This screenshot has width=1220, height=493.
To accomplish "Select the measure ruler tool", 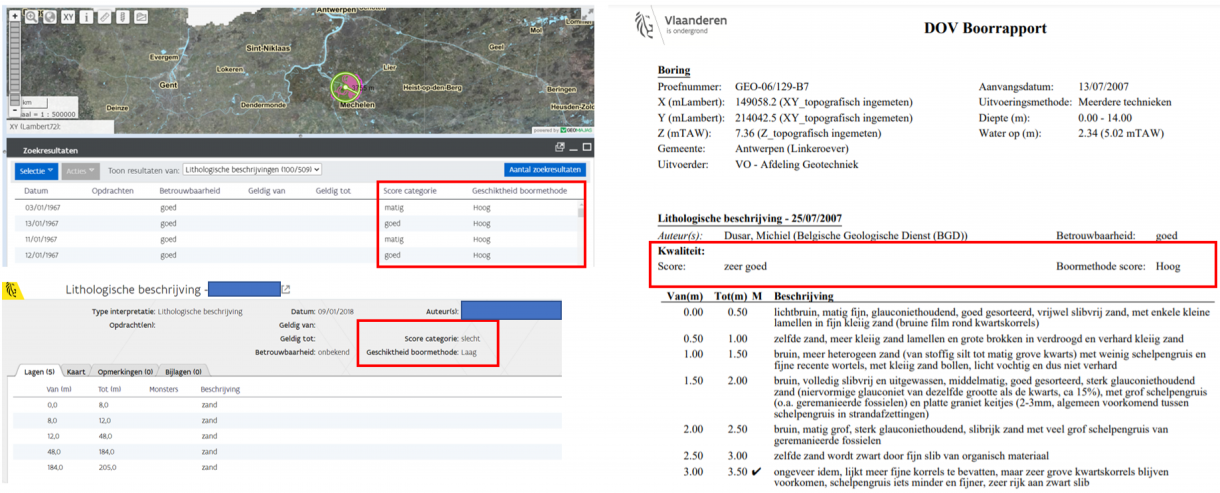I will (x=105, y=17).
